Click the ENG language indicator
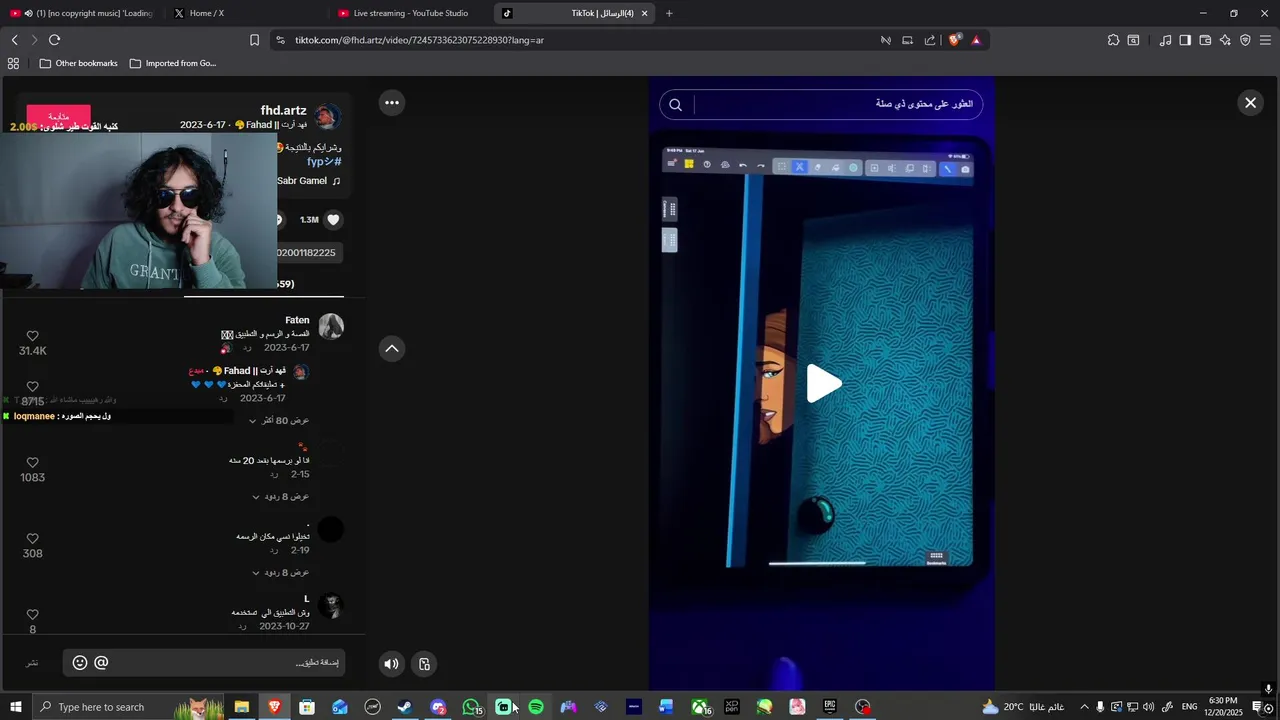Screen dimensions: 1280x720 pyautogui.click(x=1189, y=707)
